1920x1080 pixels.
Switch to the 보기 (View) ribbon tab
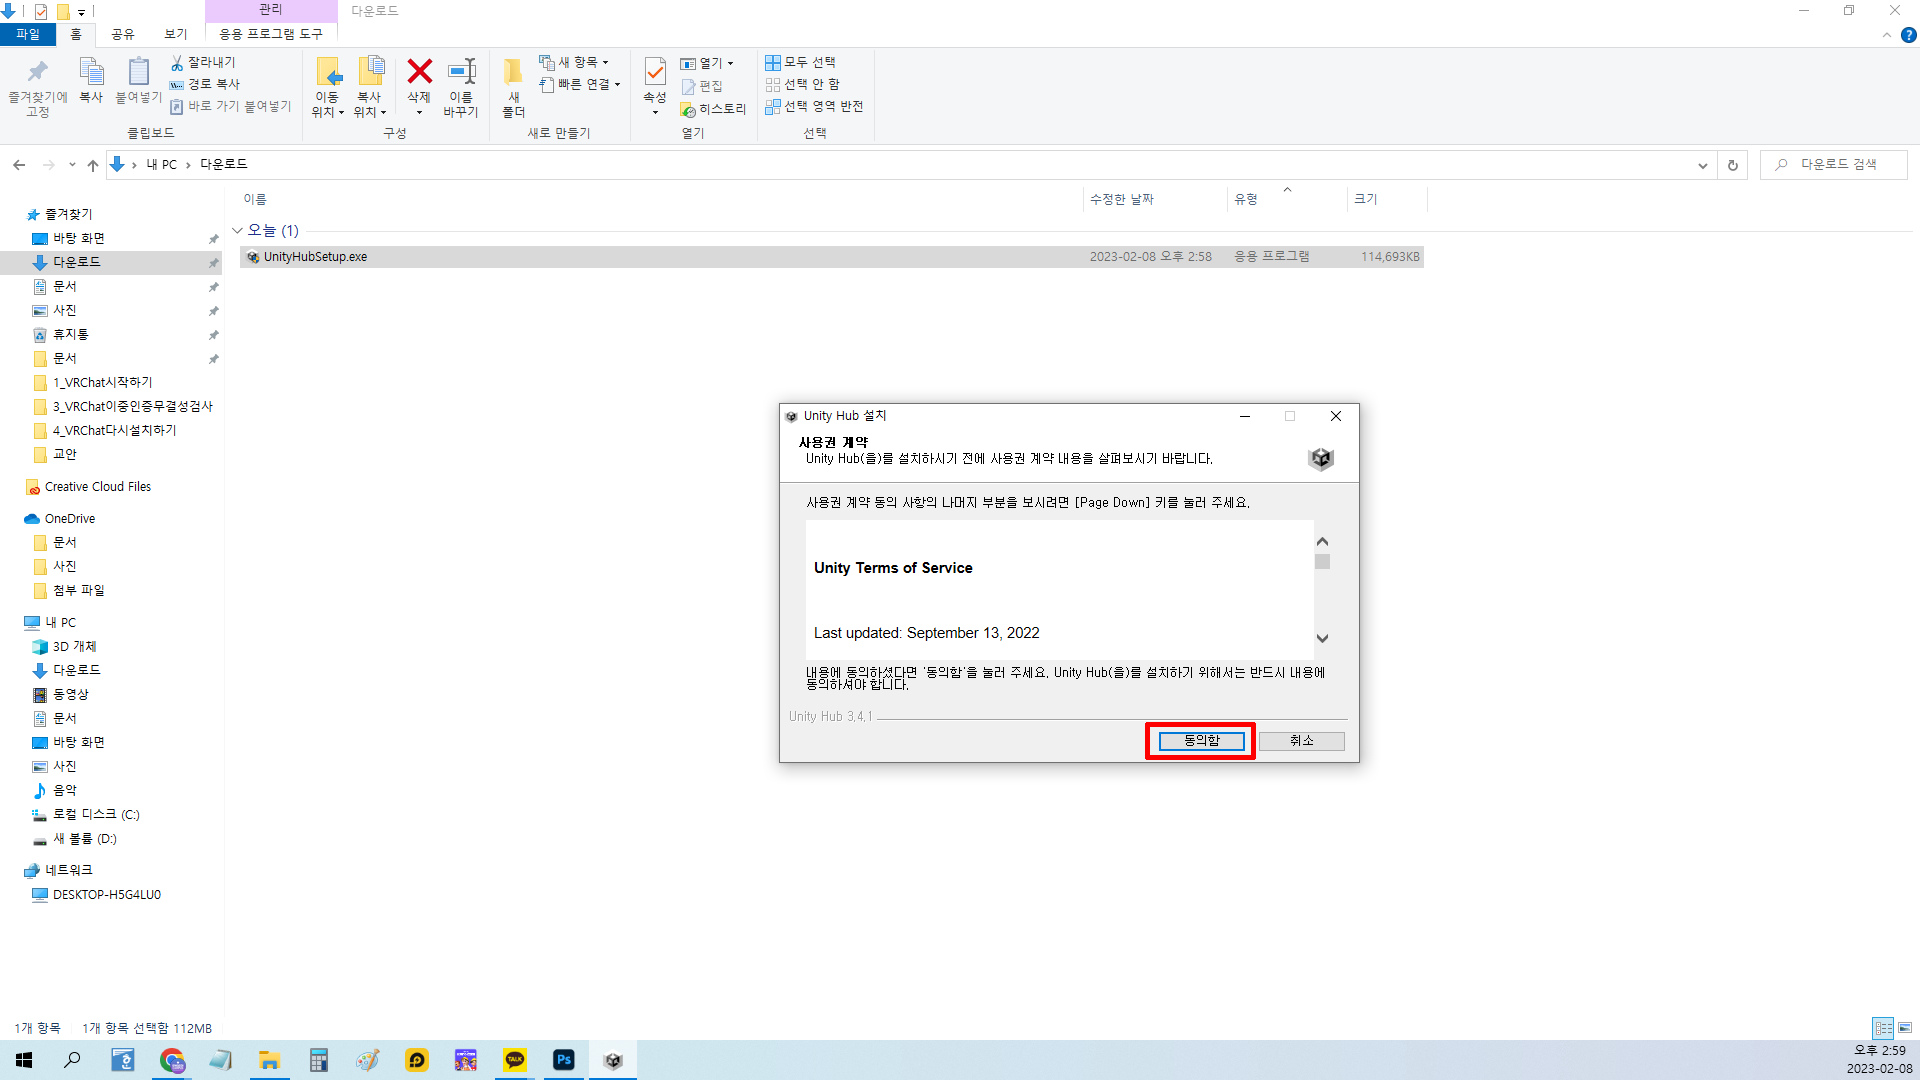coord(176,34)
